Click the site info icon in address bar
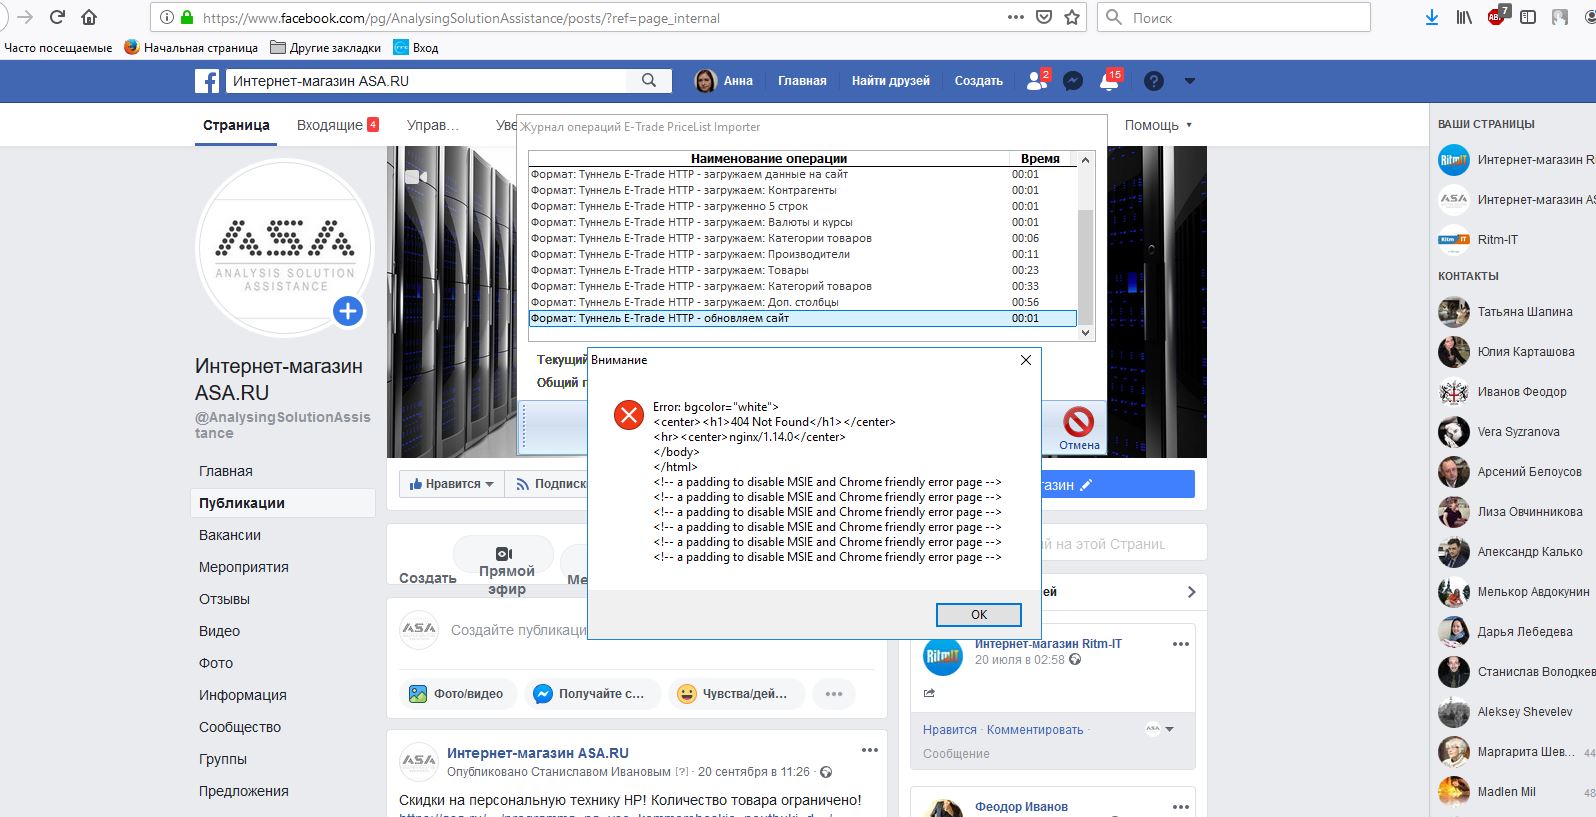1596x817 pixels. coord(167,17)
